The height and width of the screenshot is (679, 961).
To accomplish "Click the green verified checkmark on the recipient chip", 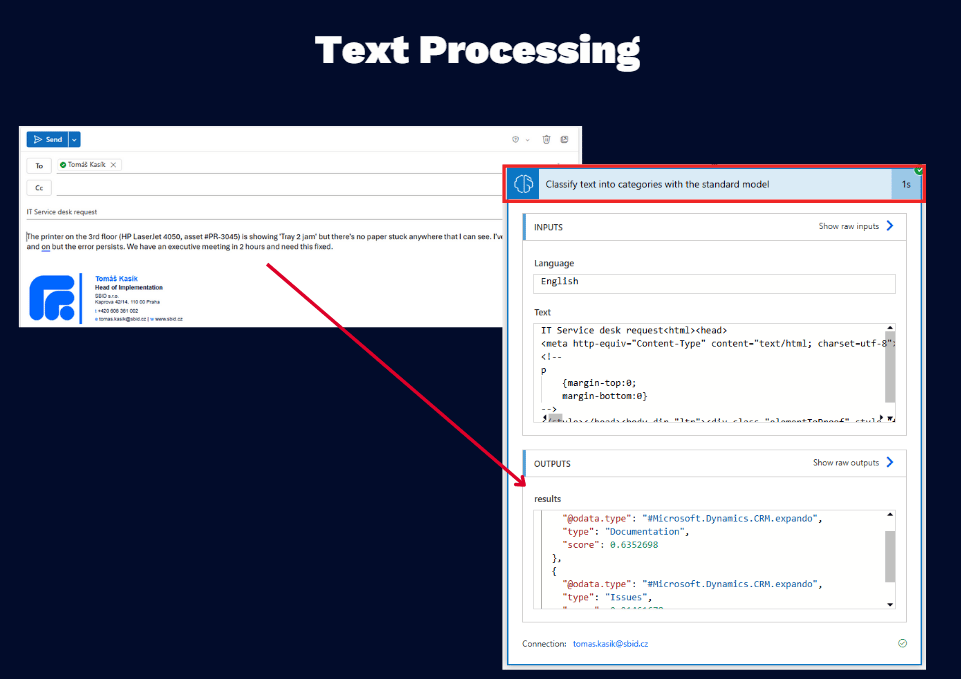I will (x=63, y=165).
